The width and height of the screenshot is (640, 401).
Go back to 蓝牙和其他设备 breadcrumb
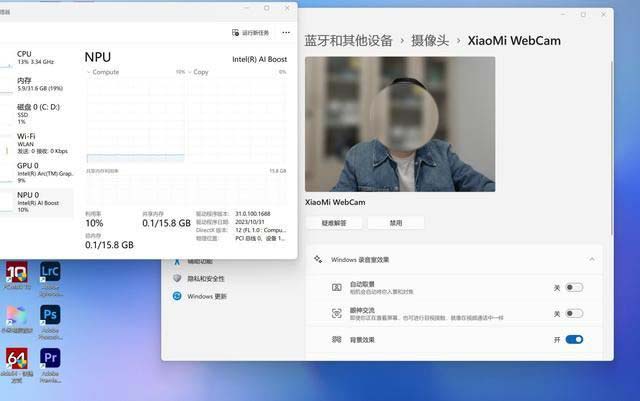[347, 40]
